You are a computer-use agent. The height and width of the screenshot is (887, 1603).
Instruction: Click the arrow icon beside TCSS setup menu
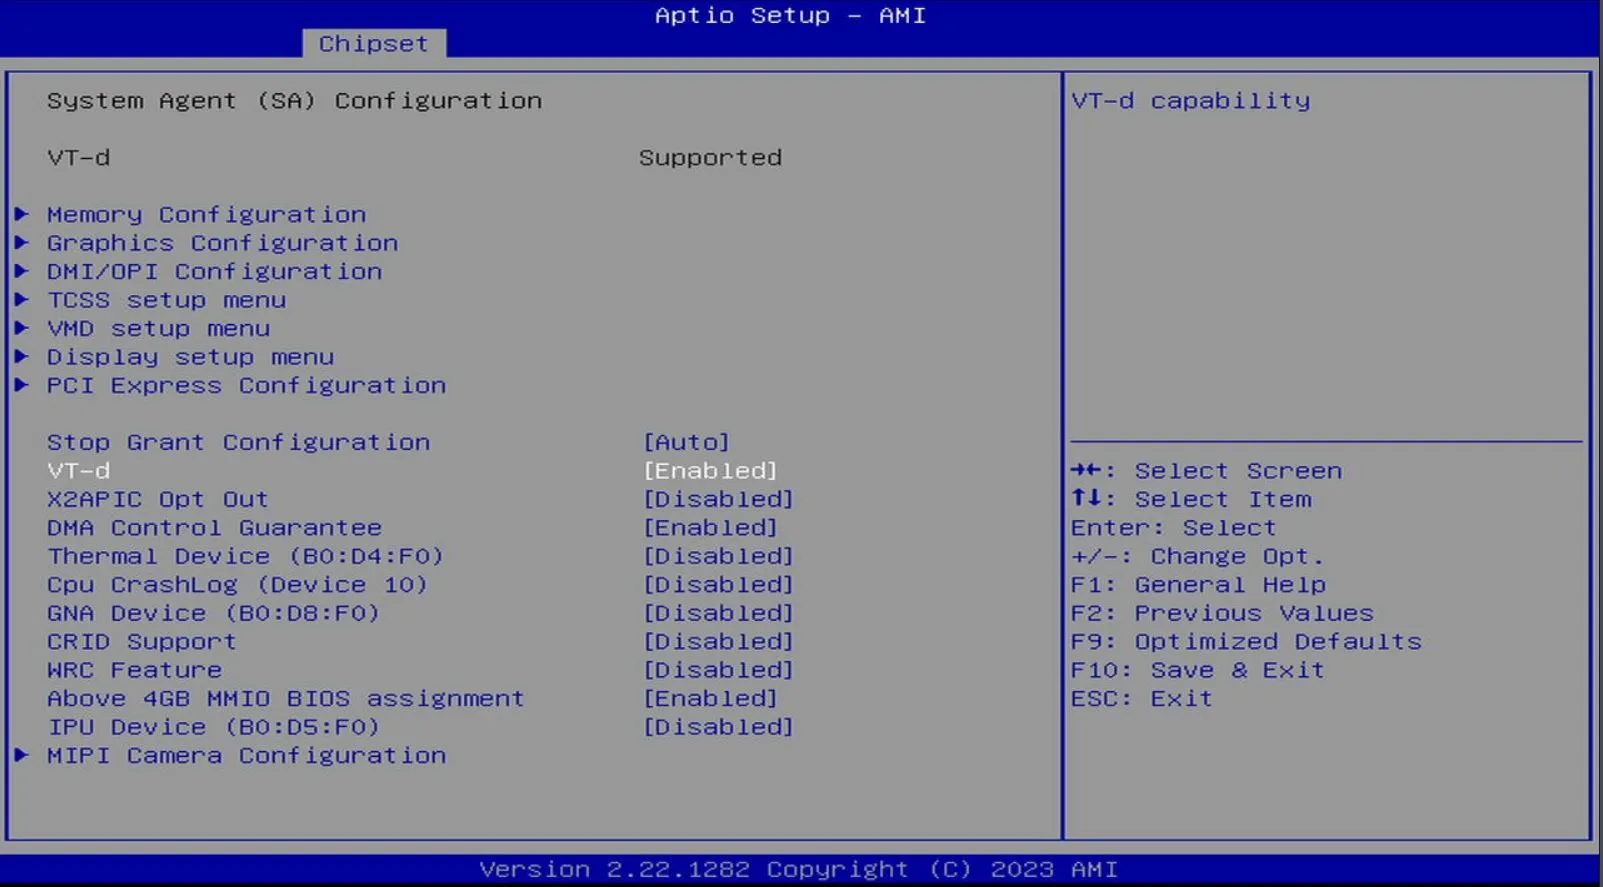[x=21, y=300]
